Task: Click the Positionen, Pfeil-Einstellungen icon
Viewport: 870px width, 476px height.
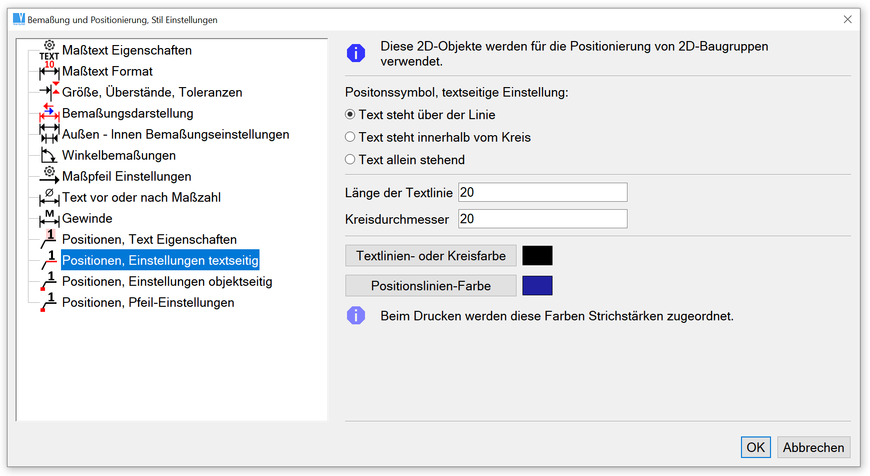Action: pyautogui.click(x=49, y=302)
